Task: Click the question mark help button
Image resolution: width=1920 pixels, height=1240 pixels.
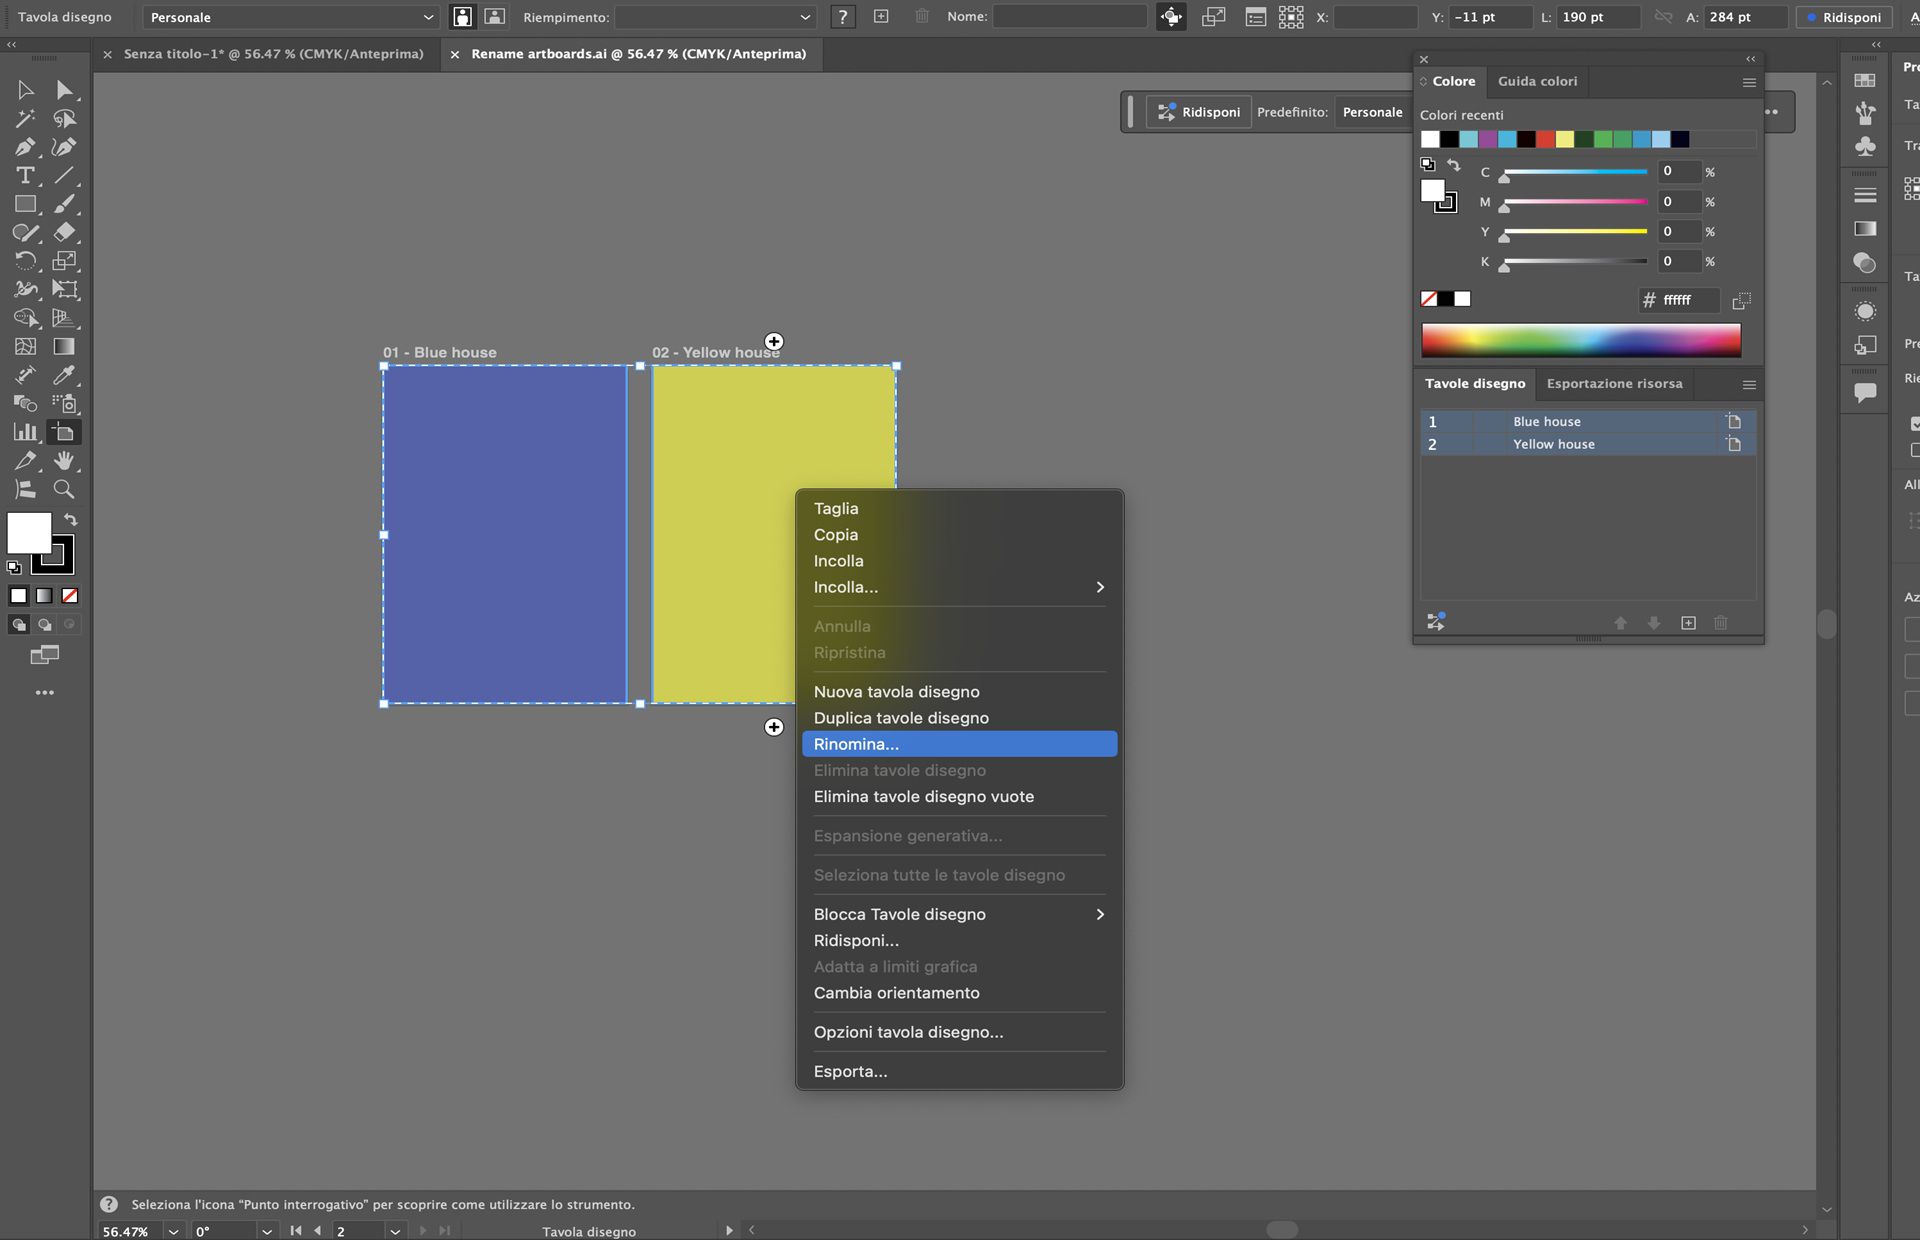Action: click(x=842, y=17)
